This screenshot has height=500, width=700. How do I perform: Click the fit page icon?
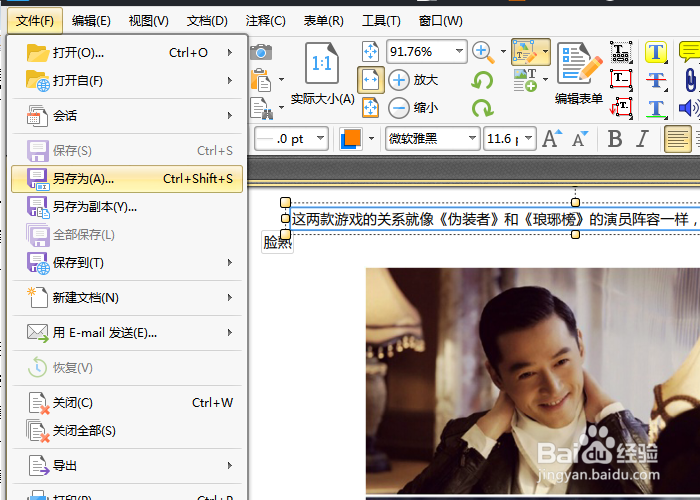(371, 51)
